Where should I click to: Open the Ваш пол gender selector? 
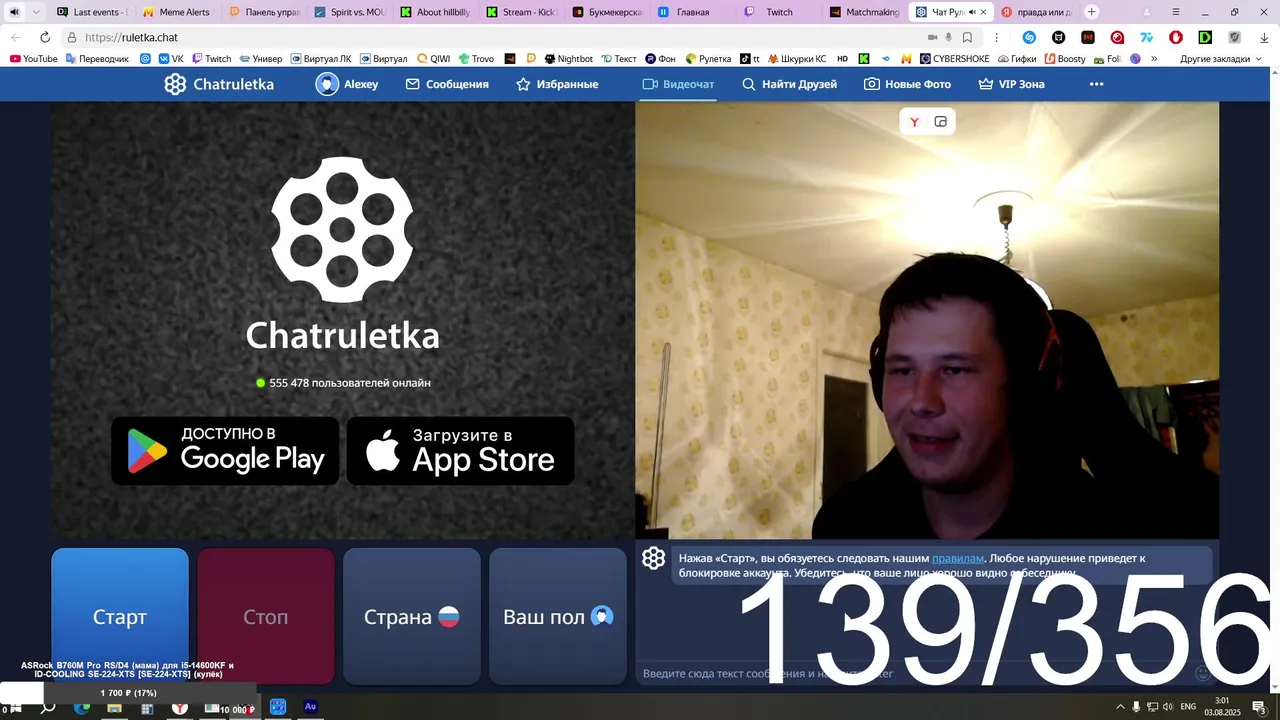[x=558, y=616]
